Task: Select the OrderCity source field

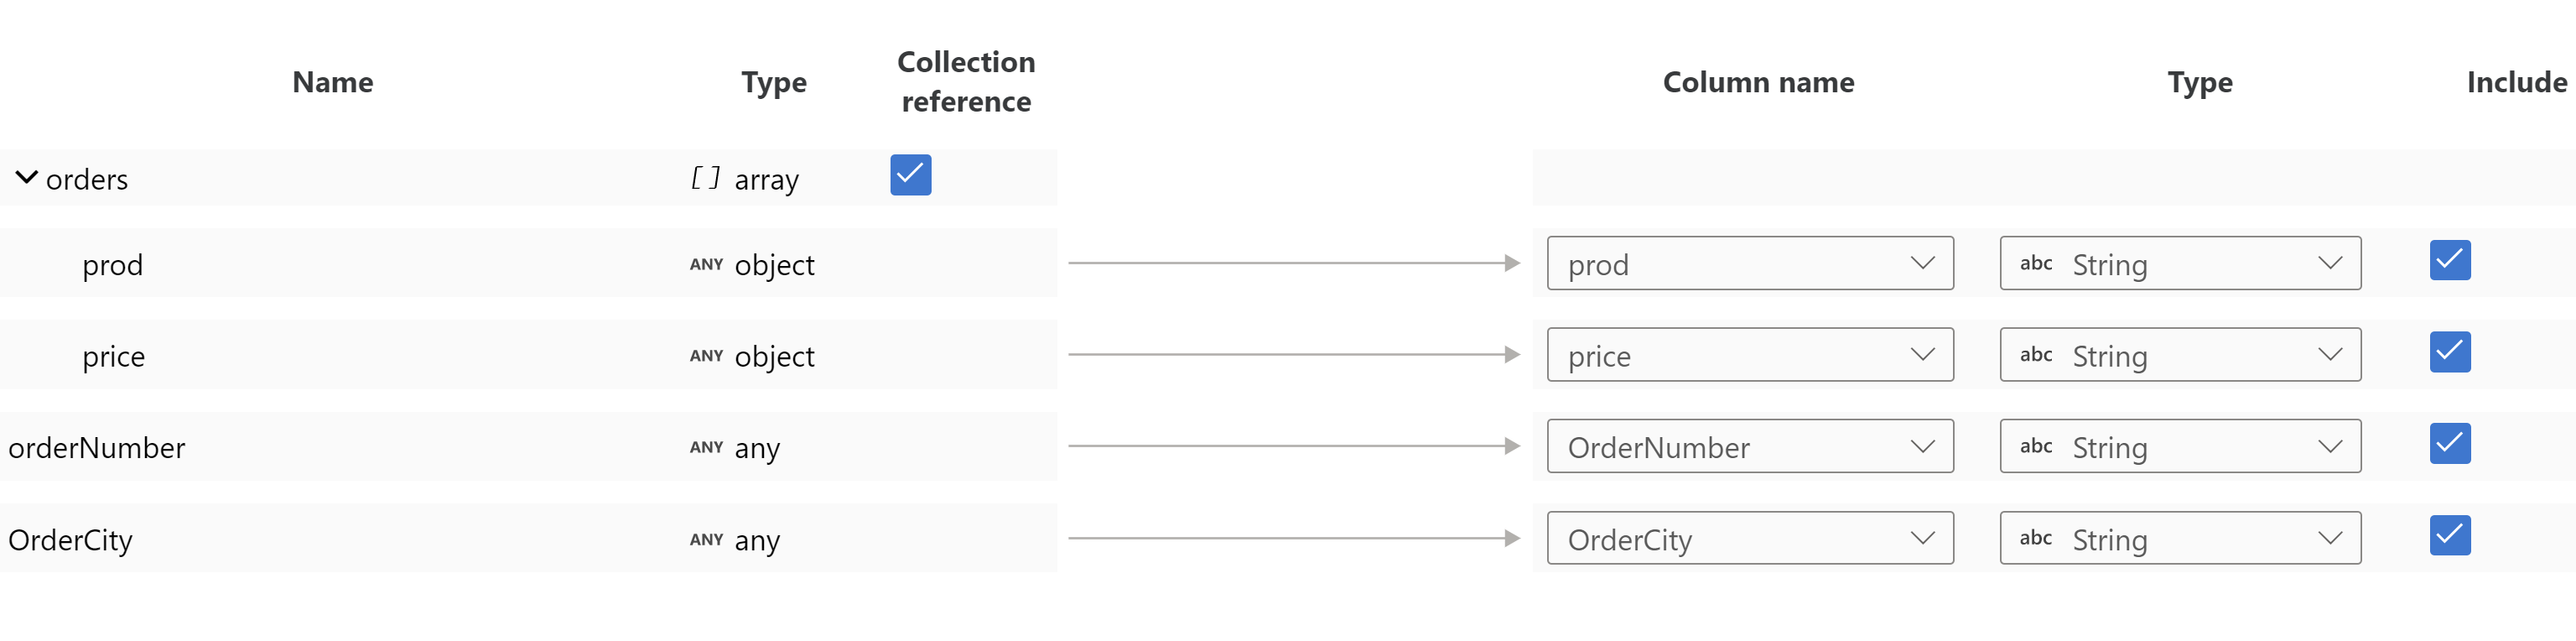Action: [x=71, y=541]
